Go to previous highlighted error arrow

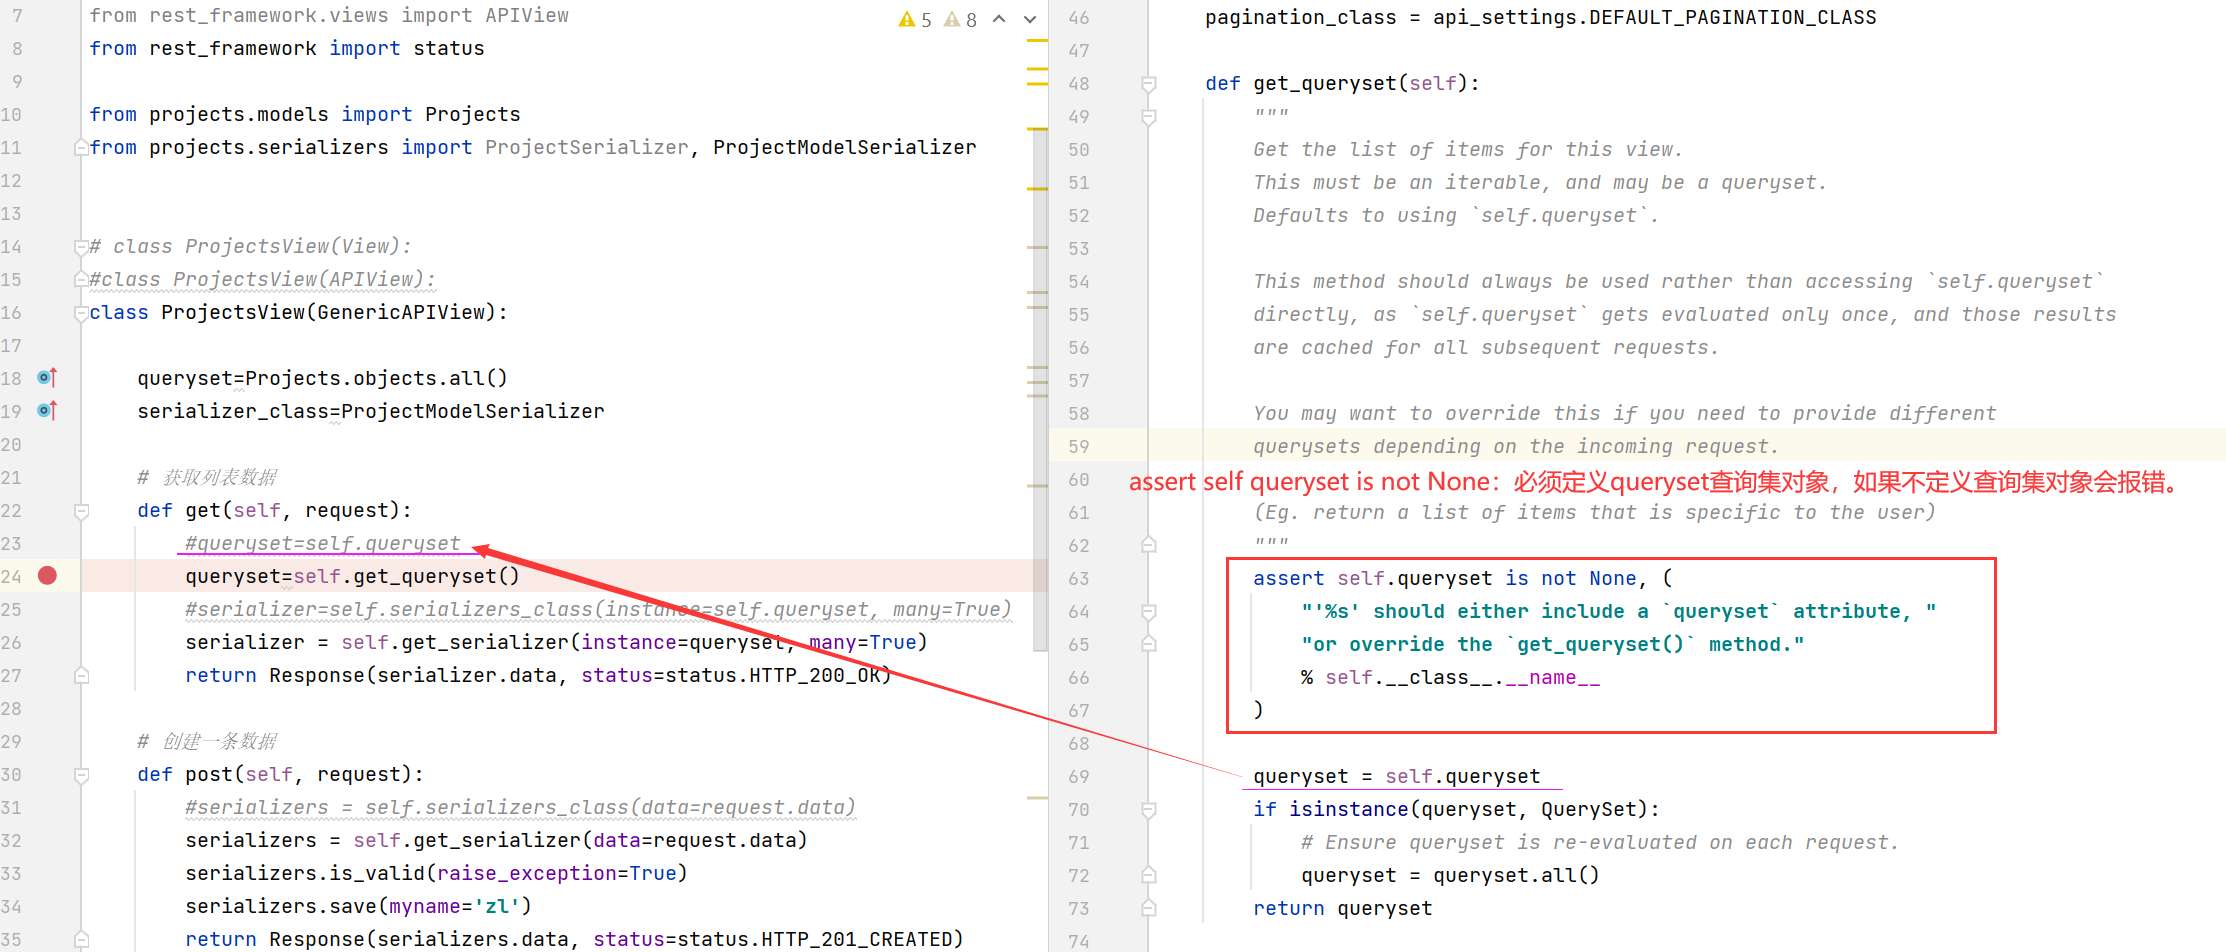(x=999, y=19)
